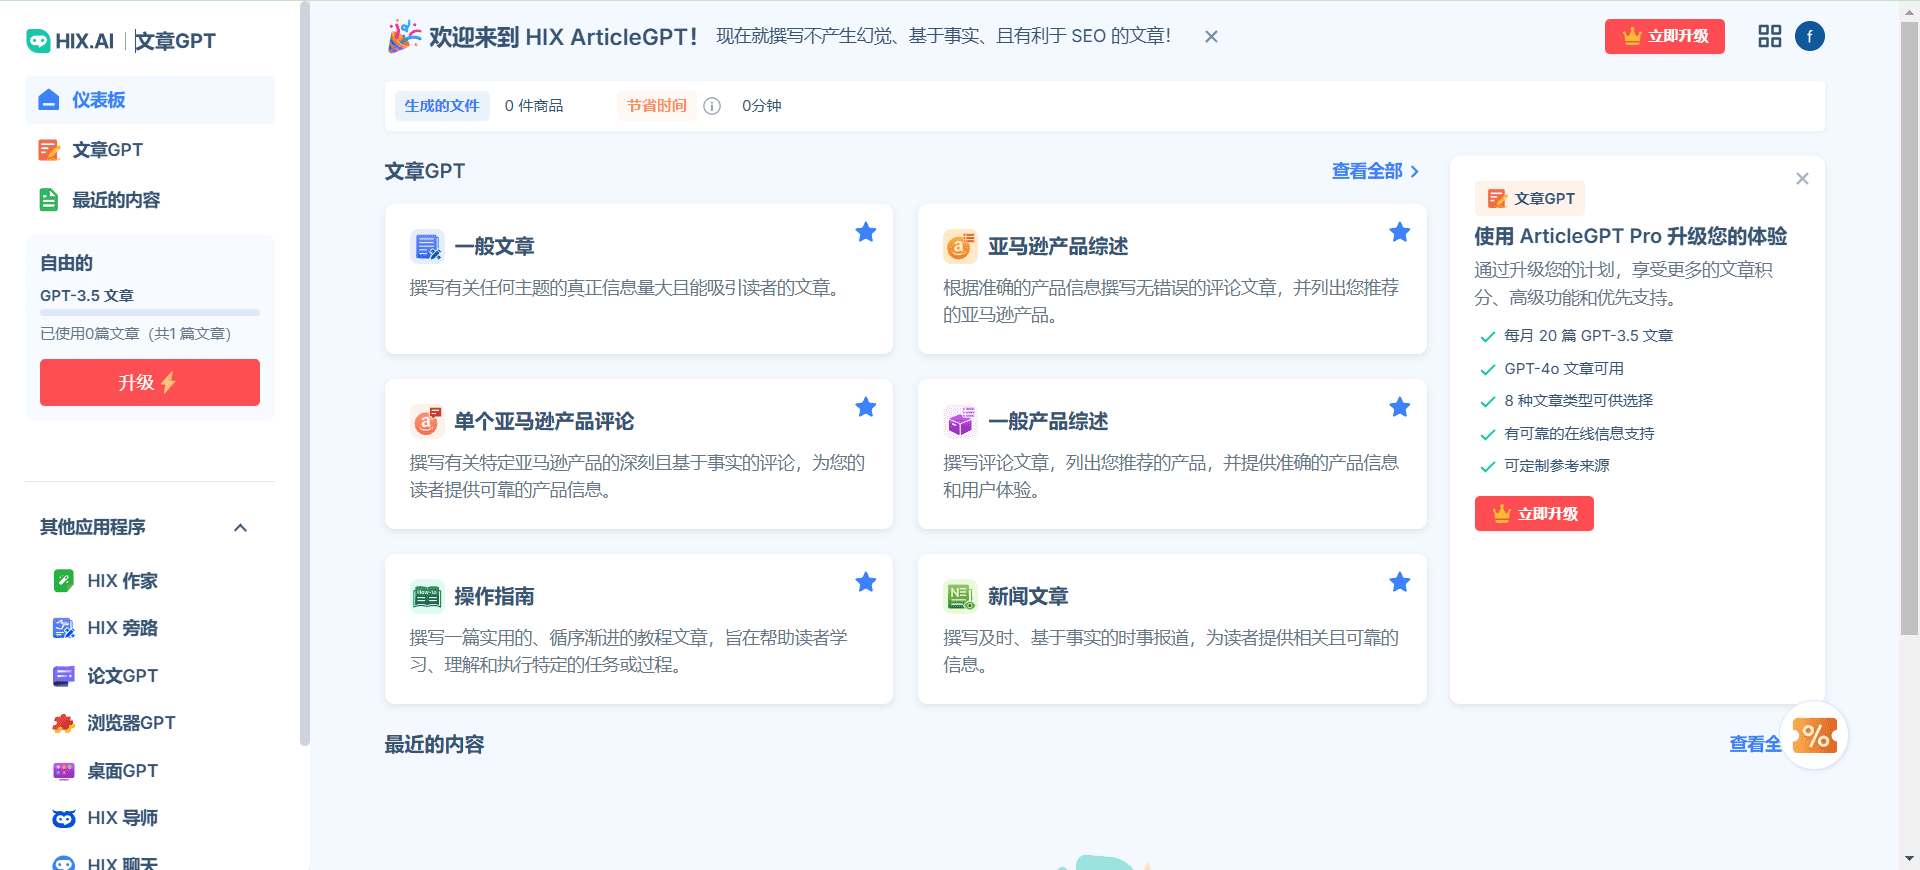Click the 亚马逊产品综述 icon
Image resolution: width=1920 pixels, height=870 pixels.
click(960, 246)
